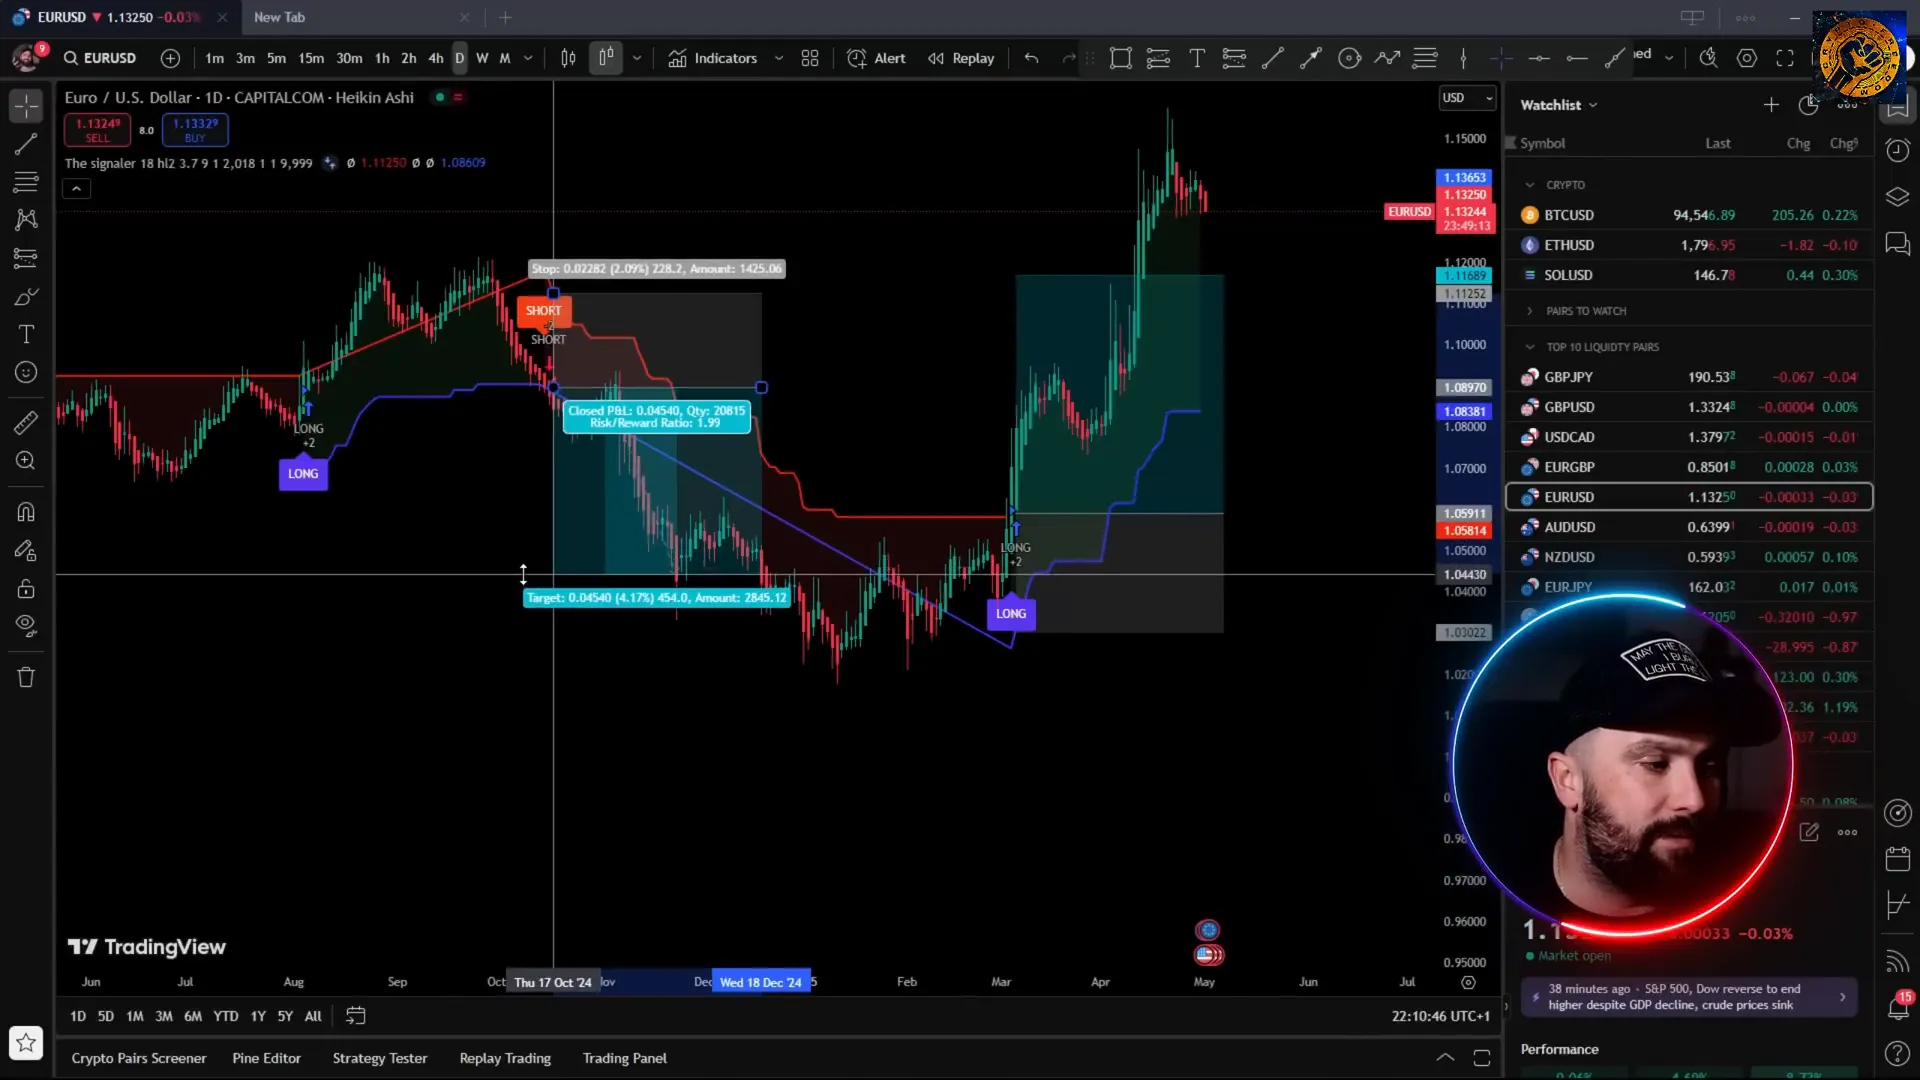1920x1080 pixels.
Task: Open indicator templates grid icon
Action: pyautogui.click(x=810, y=58)
